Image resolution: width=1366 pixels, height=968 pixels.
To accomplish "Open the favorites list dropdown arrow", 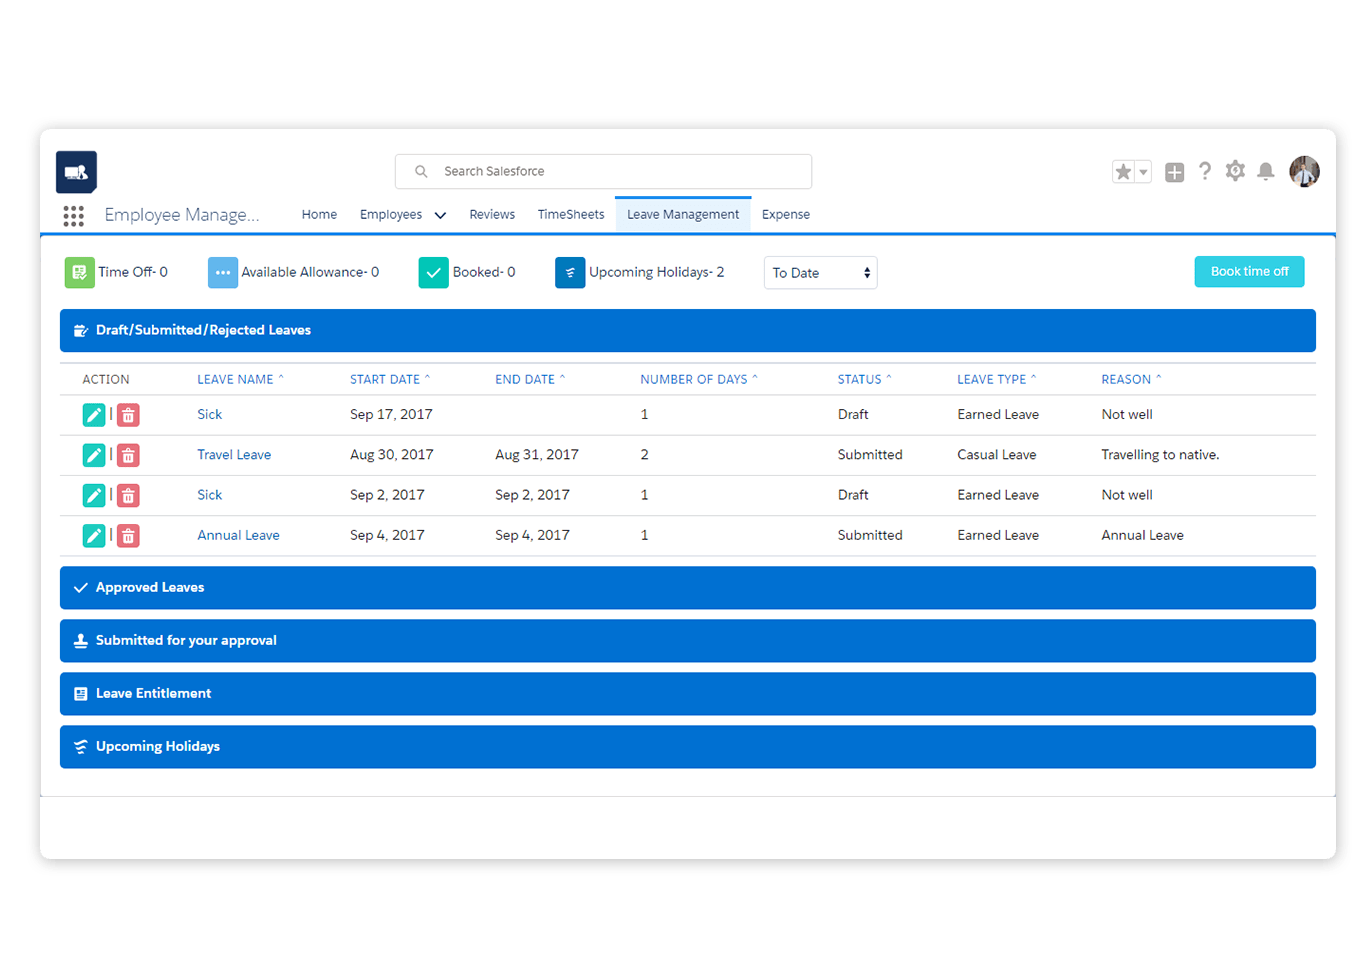I will click(1143, 172).
